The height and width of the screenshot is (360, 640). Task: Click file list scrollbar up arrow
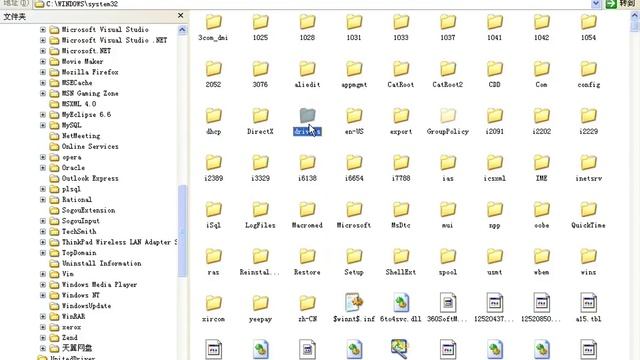(x=635, y=16)
